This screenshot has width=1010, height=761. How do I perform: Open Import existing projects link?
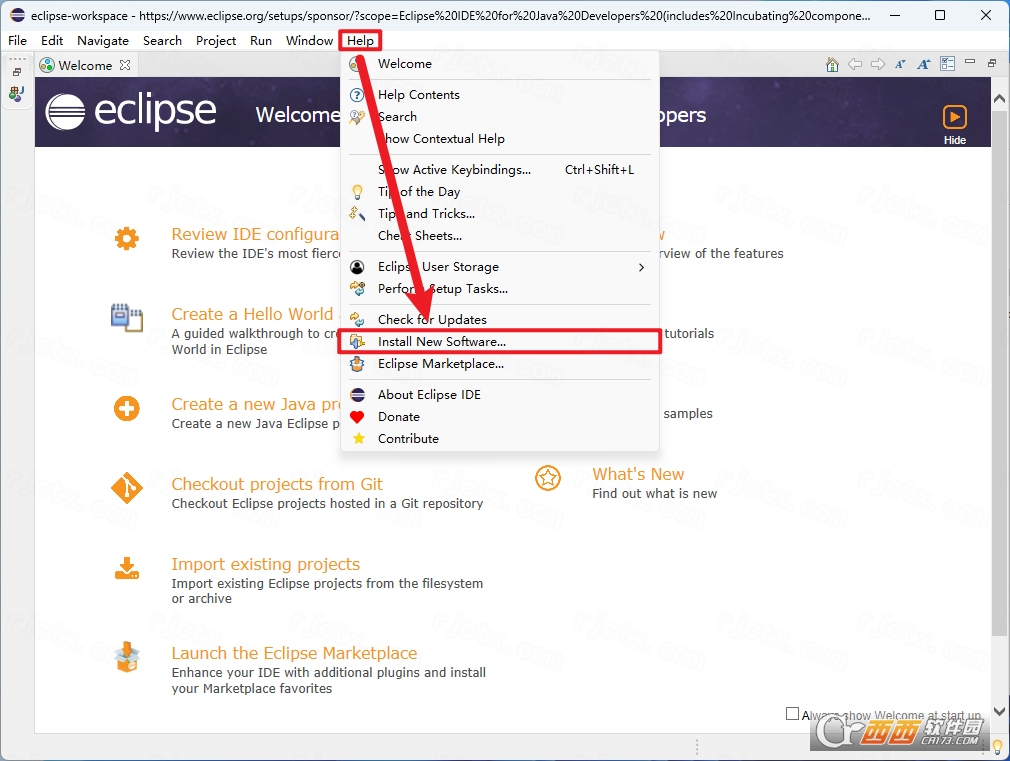pos(265,564)
